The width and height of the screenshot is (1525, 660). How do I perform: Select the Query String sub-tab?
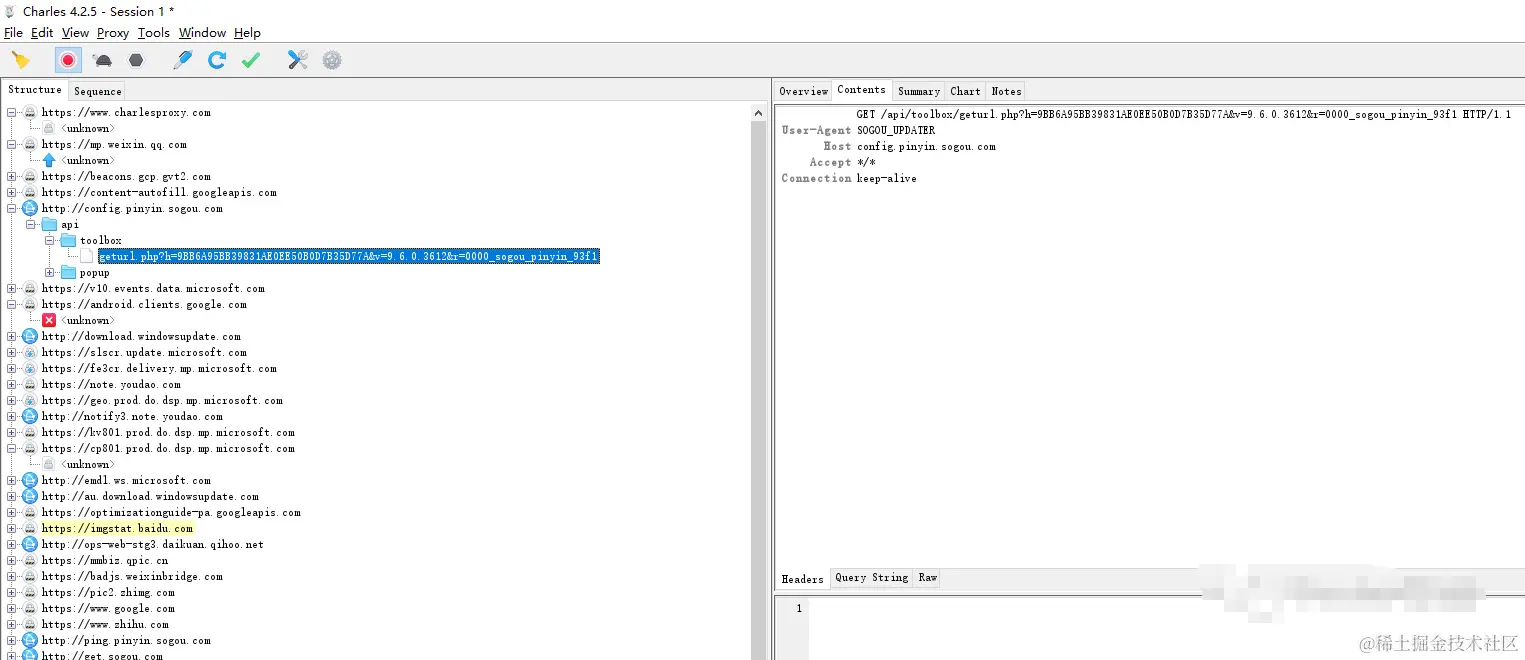[871, 578]
